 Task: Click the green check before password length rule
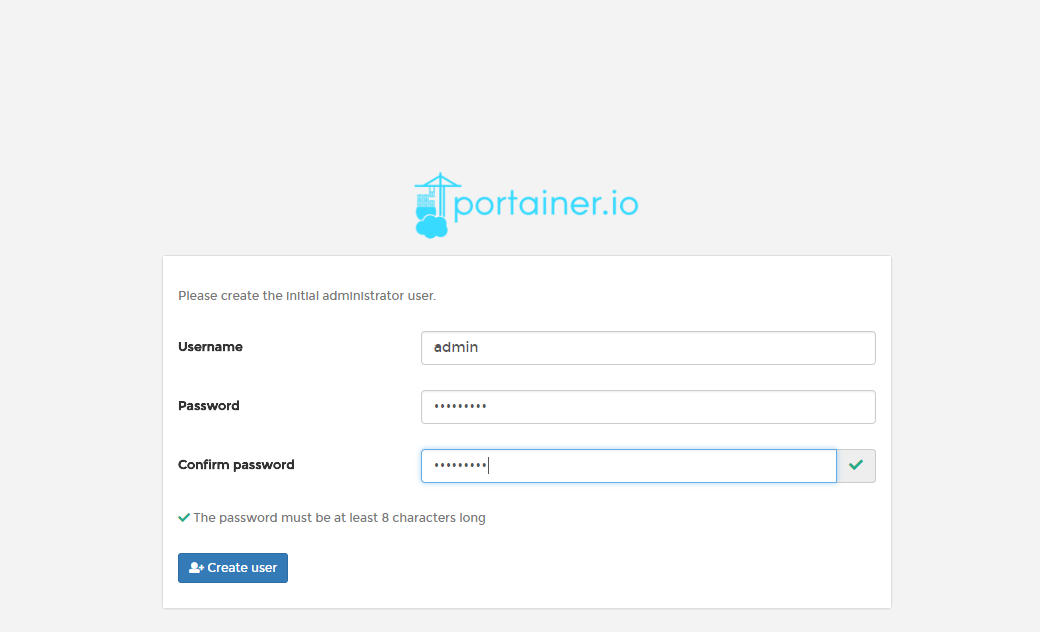point(184,518)
